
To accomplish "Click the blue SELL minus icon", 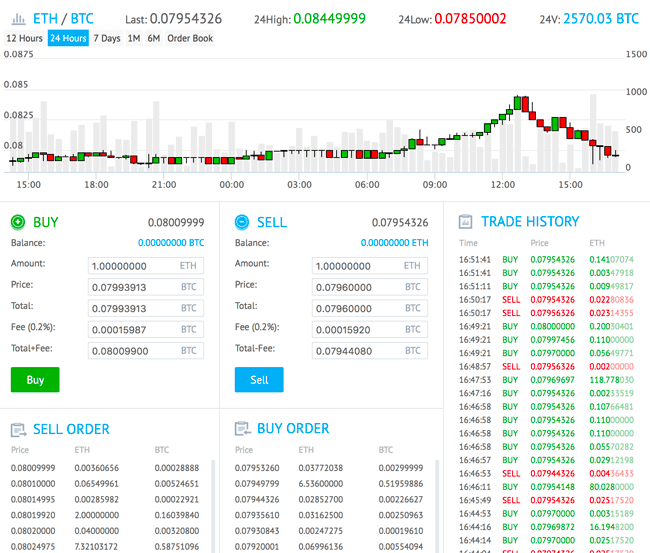I will coord(242,222).
